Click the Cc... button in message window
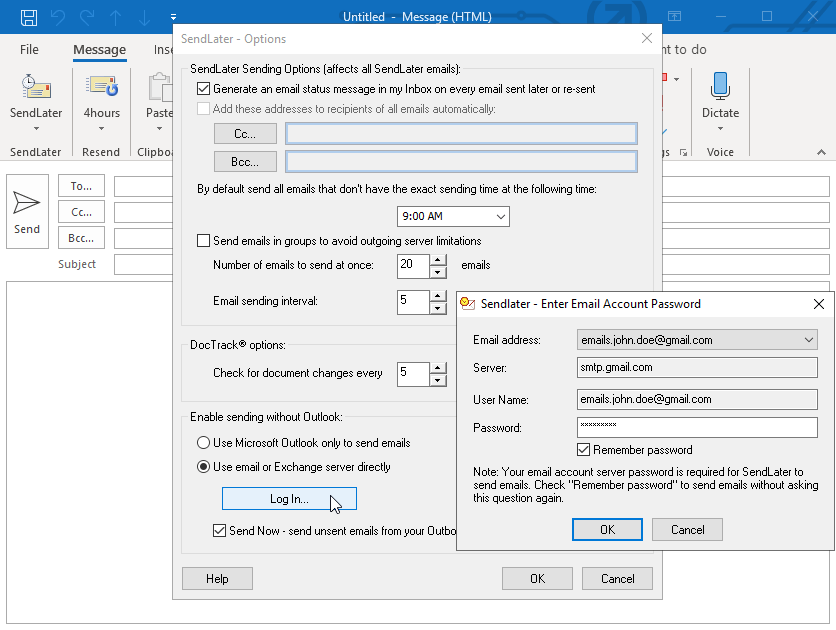This screenshot has width=836, height=630. (x=81, y=212)
